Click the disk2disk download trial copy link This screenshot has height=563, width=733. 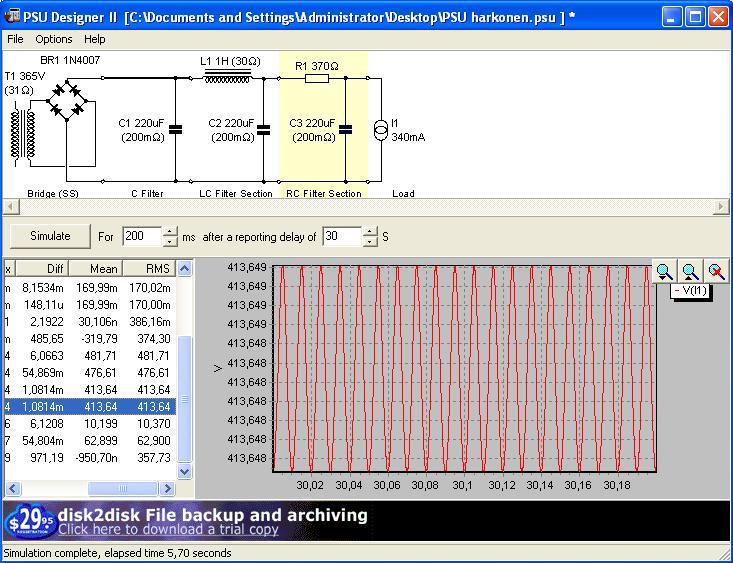[x=168, y=530]
